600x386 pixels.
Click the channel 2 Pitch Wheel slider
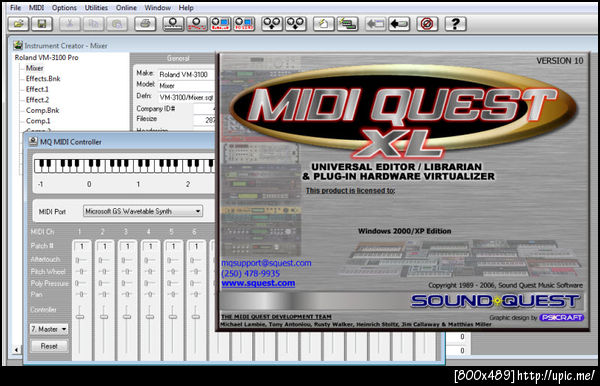pyautogui.click(x=104, y=272)
